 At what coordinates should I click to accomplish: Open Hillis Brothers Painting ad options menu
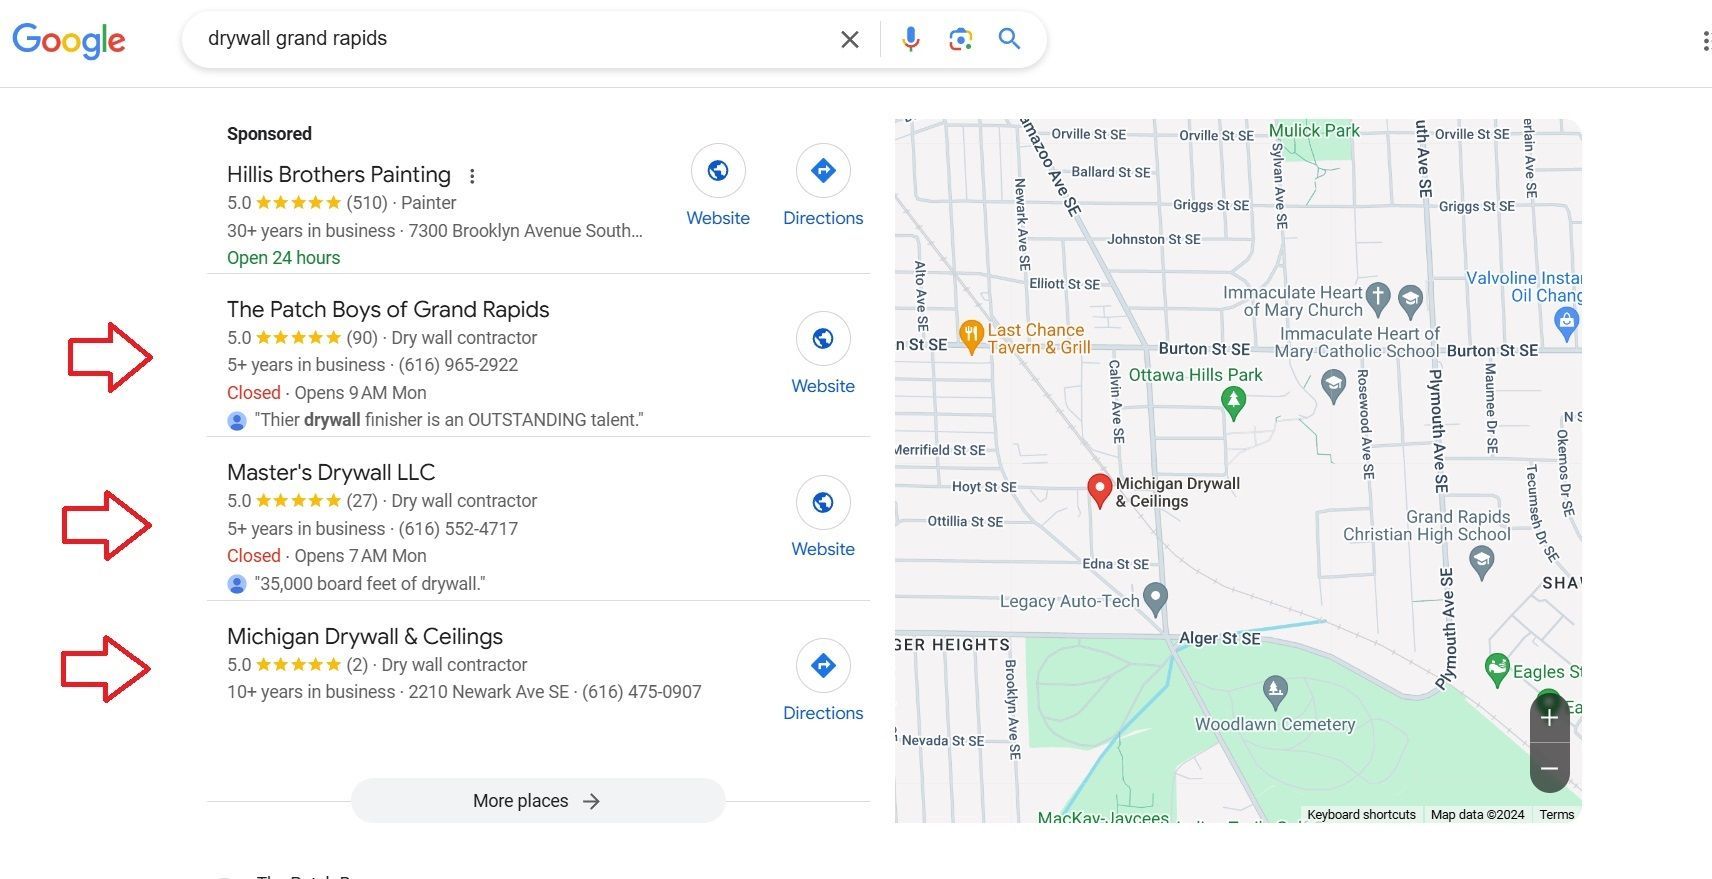click(x=472, y=176)
